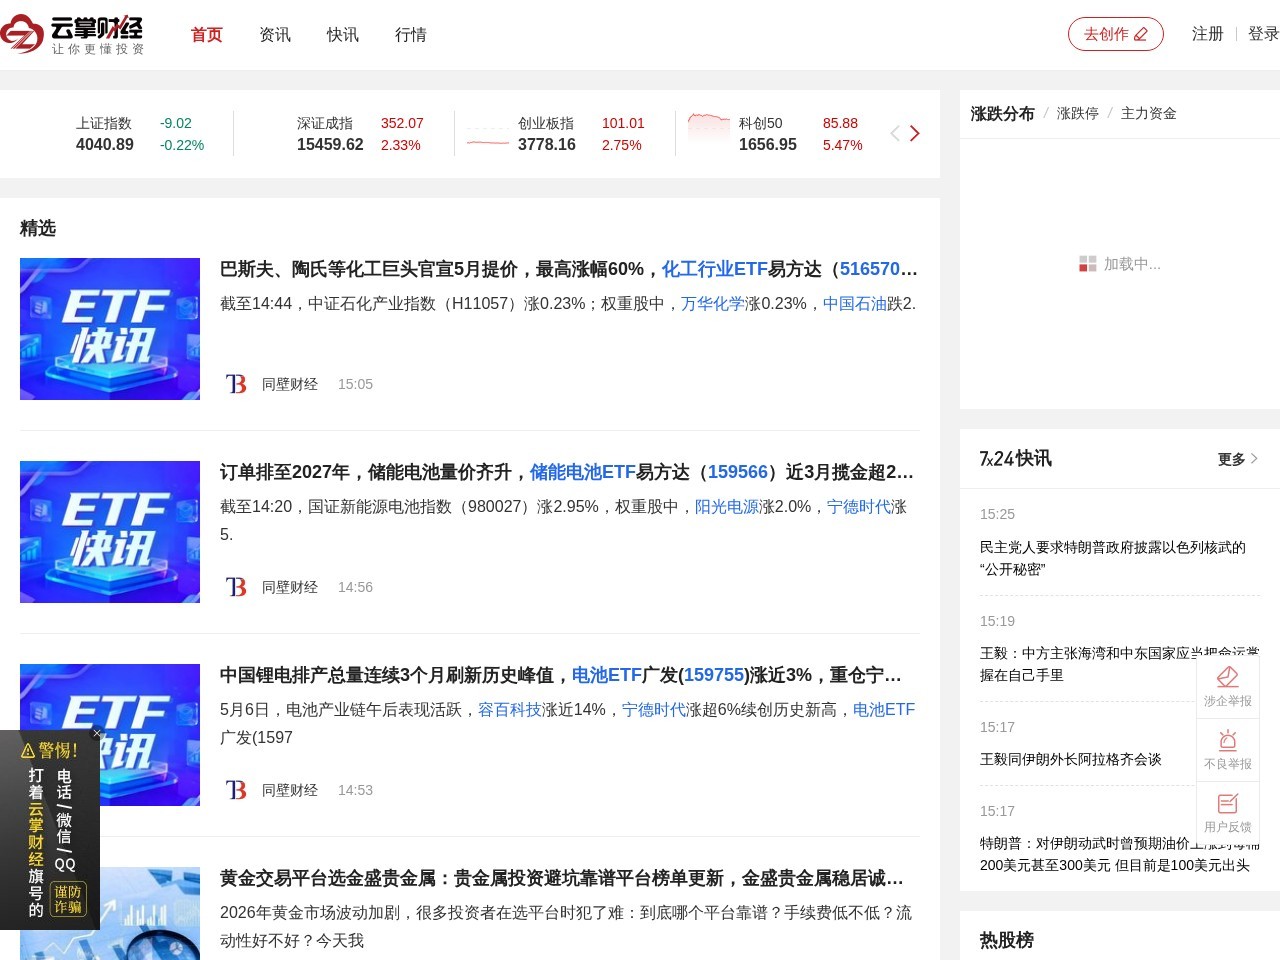Open the 化工行业ETF link

coord(714,269)
